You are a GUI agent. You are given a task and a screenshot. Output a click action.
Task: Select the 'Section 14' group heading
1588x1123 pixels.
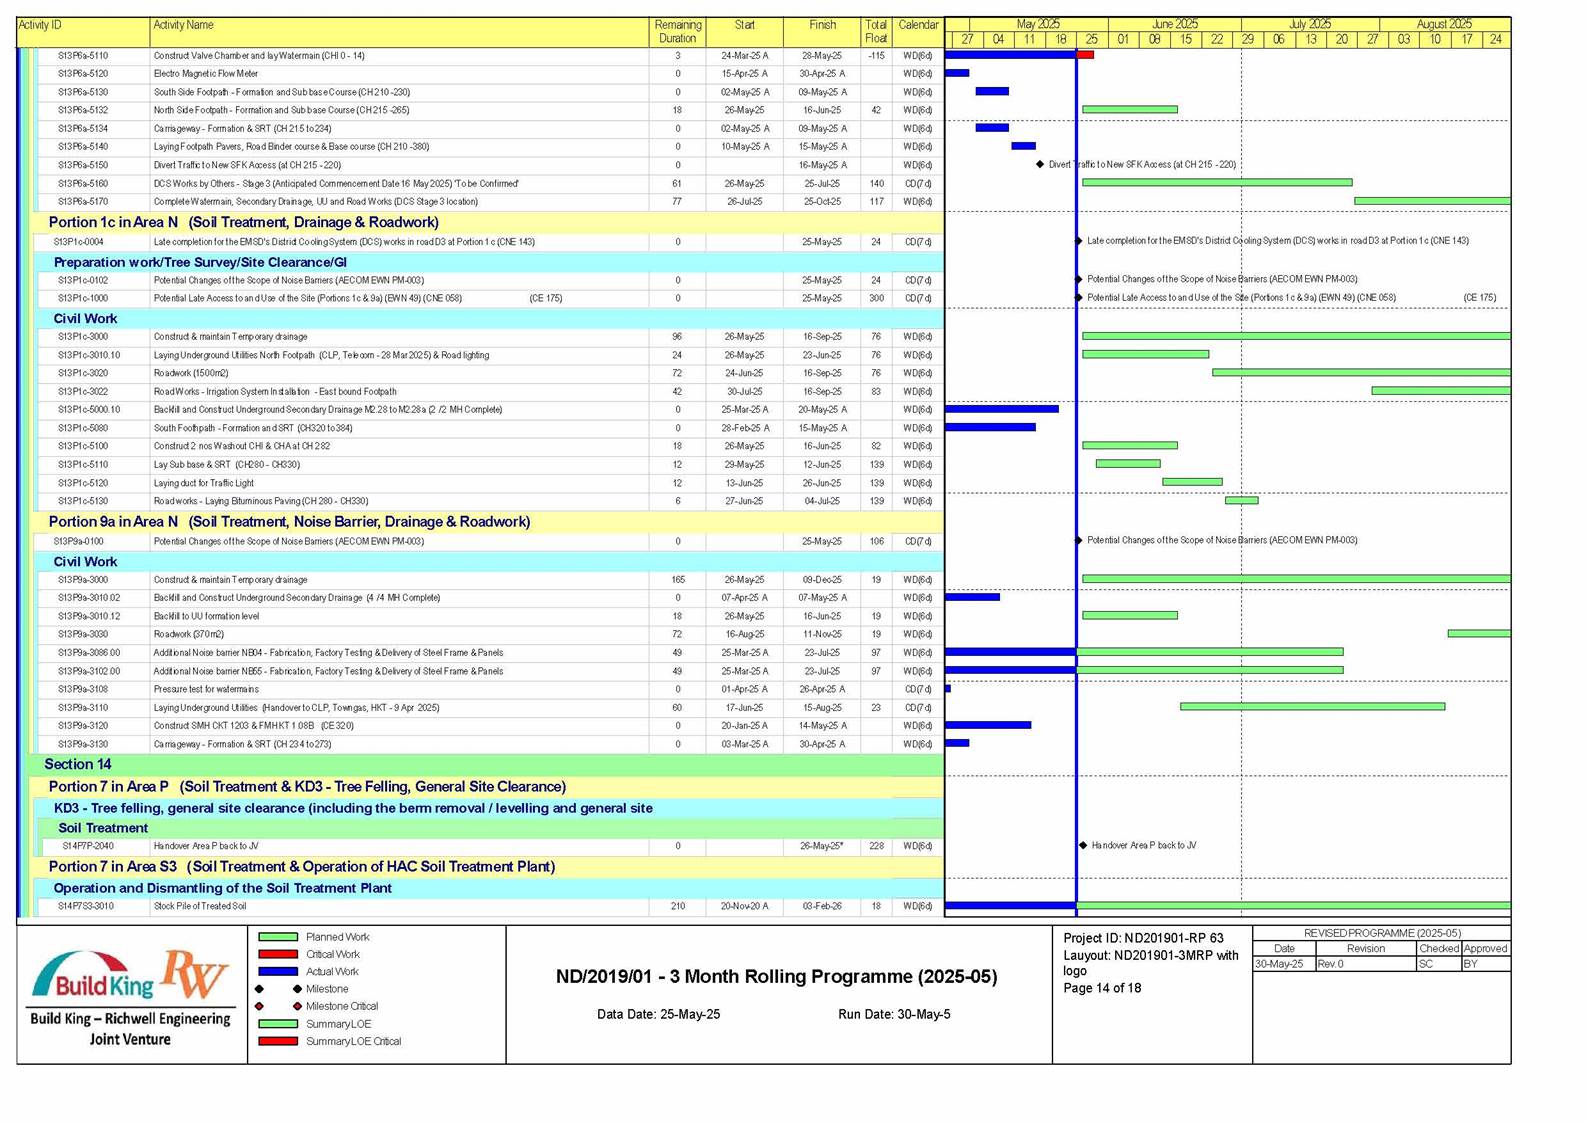click(x=78, y=764)
